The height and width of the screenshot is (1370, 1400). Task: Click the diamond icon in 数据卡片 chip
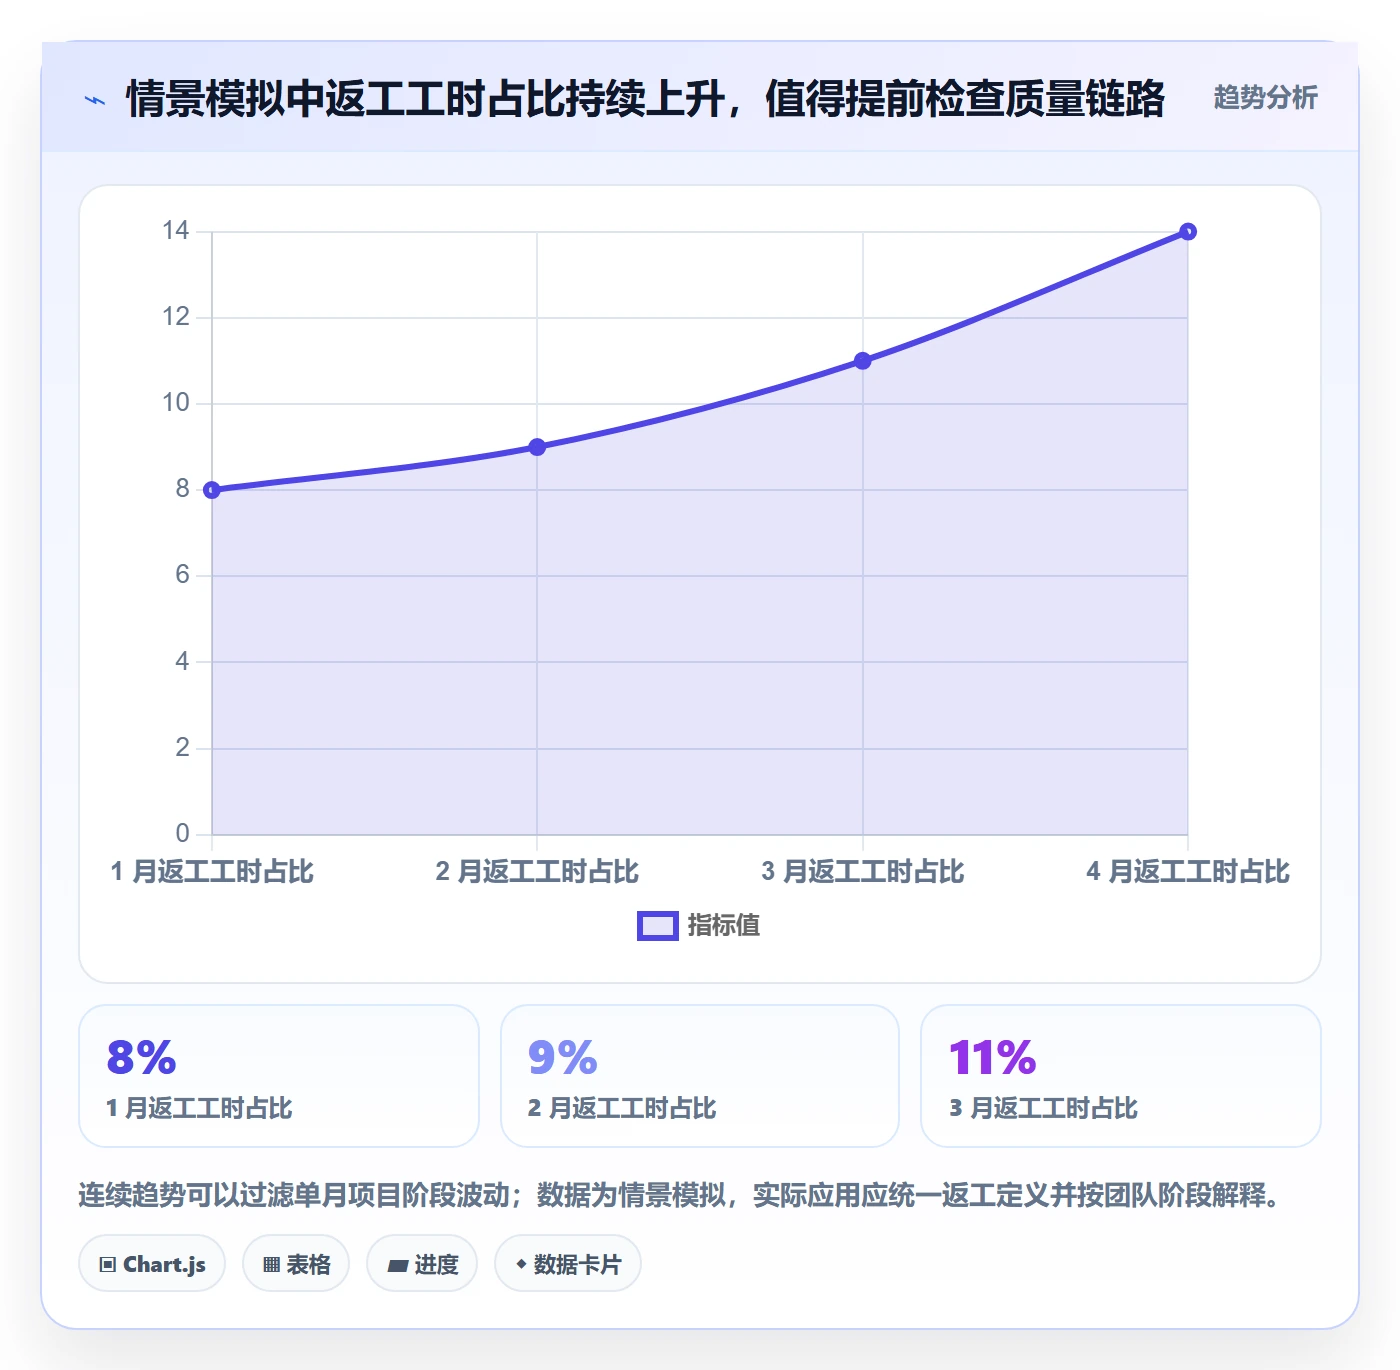[x=521, y=1264]
